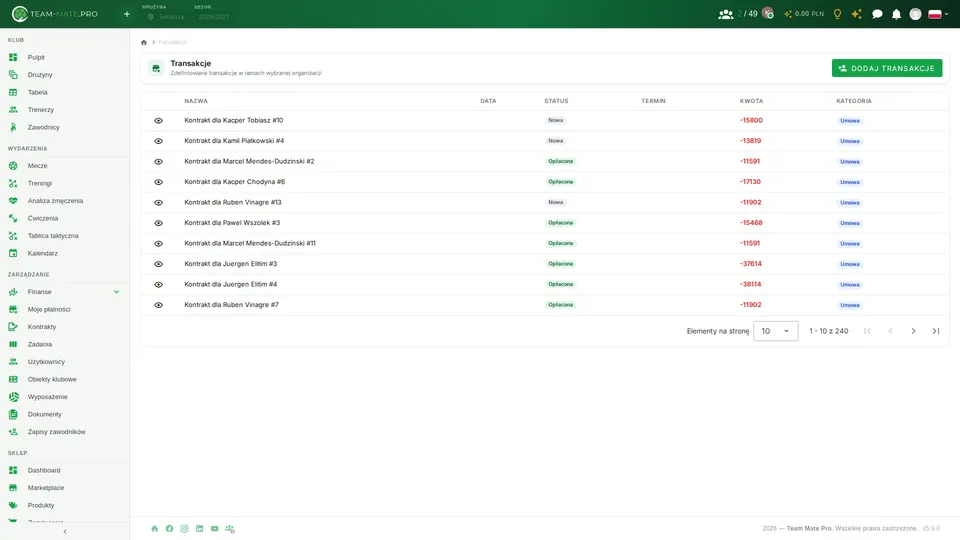Open the footer Facebook link
Screen dimensions: 960x540
(x=170, y=528)
